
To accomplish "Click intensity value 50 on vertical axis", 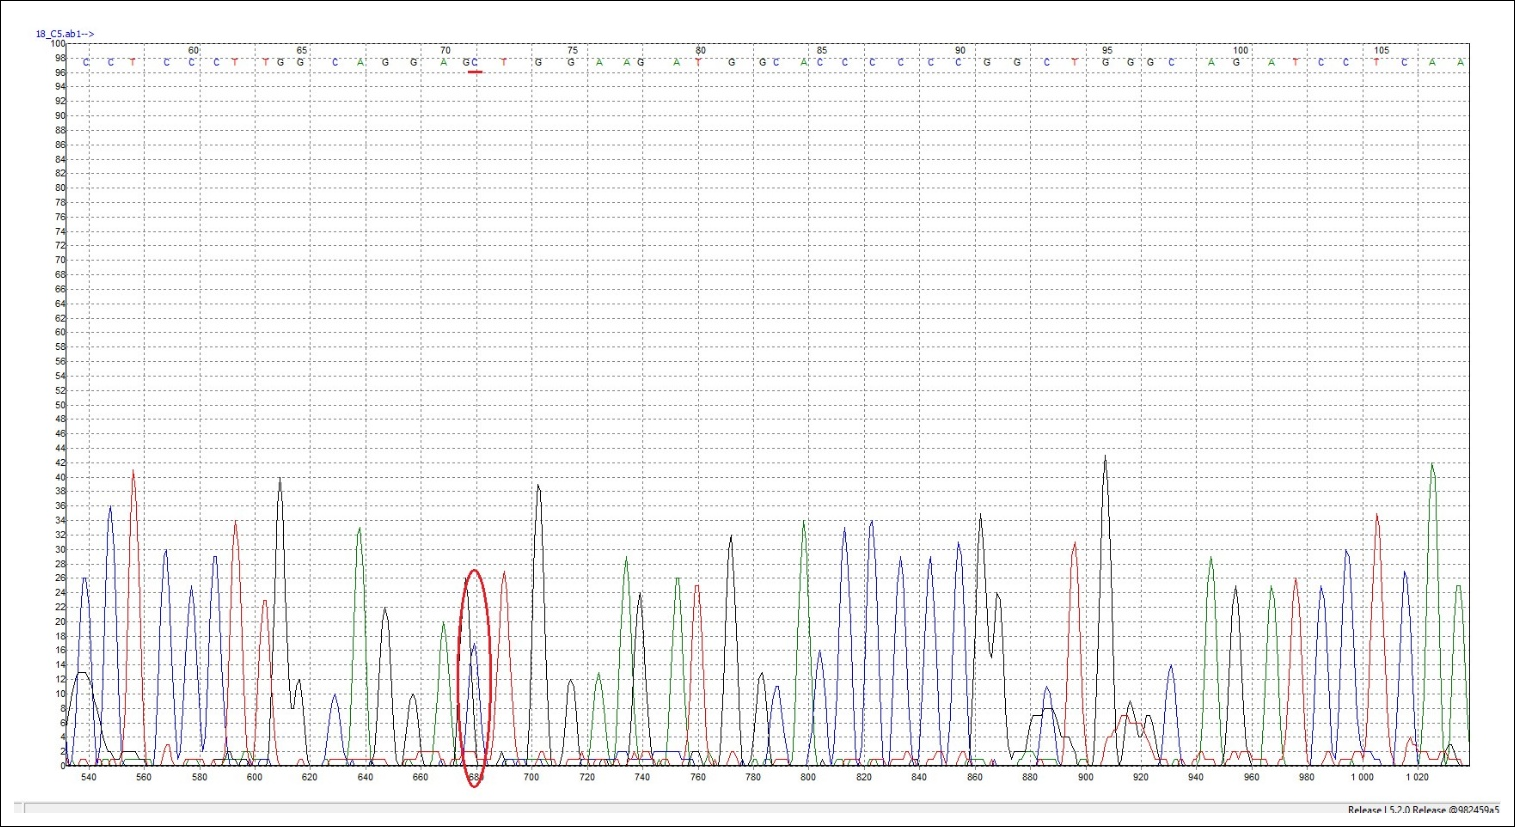I will (x=59, y=405).
